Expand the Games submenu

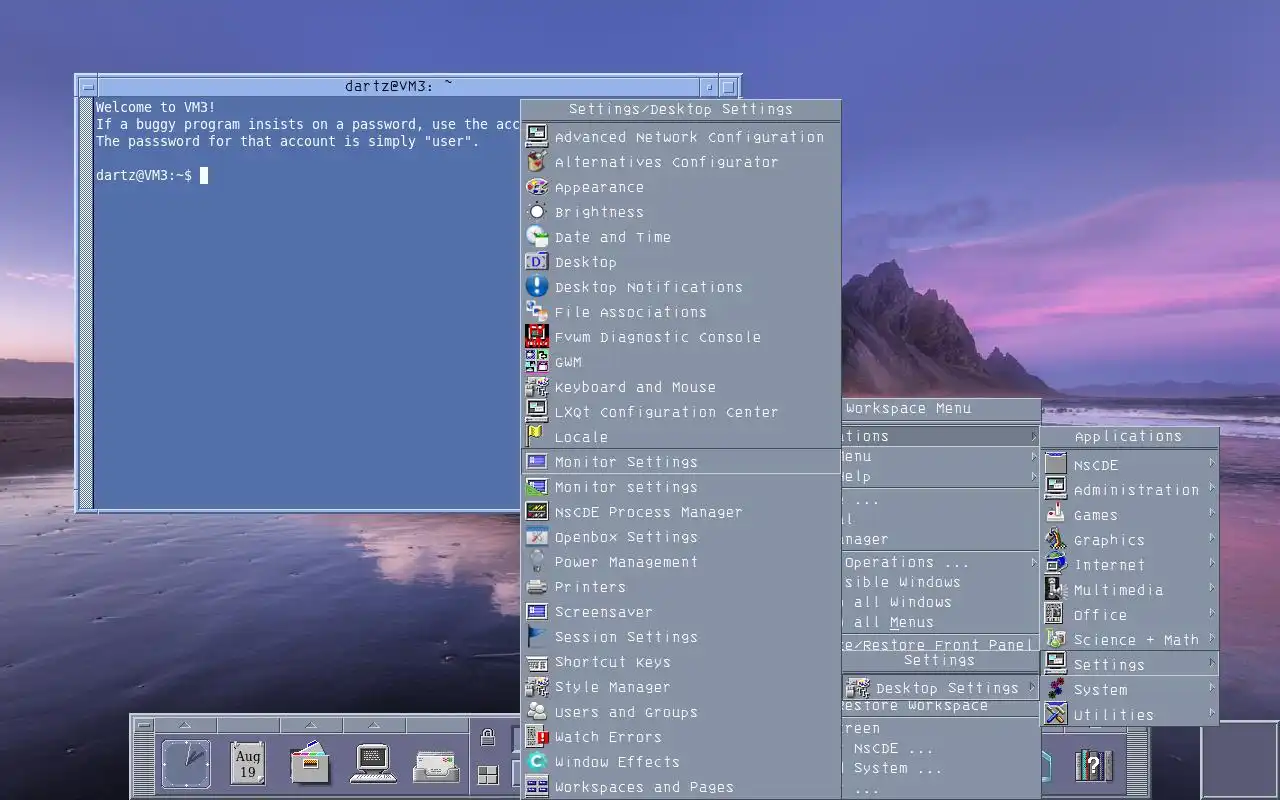click(1130, 515)
